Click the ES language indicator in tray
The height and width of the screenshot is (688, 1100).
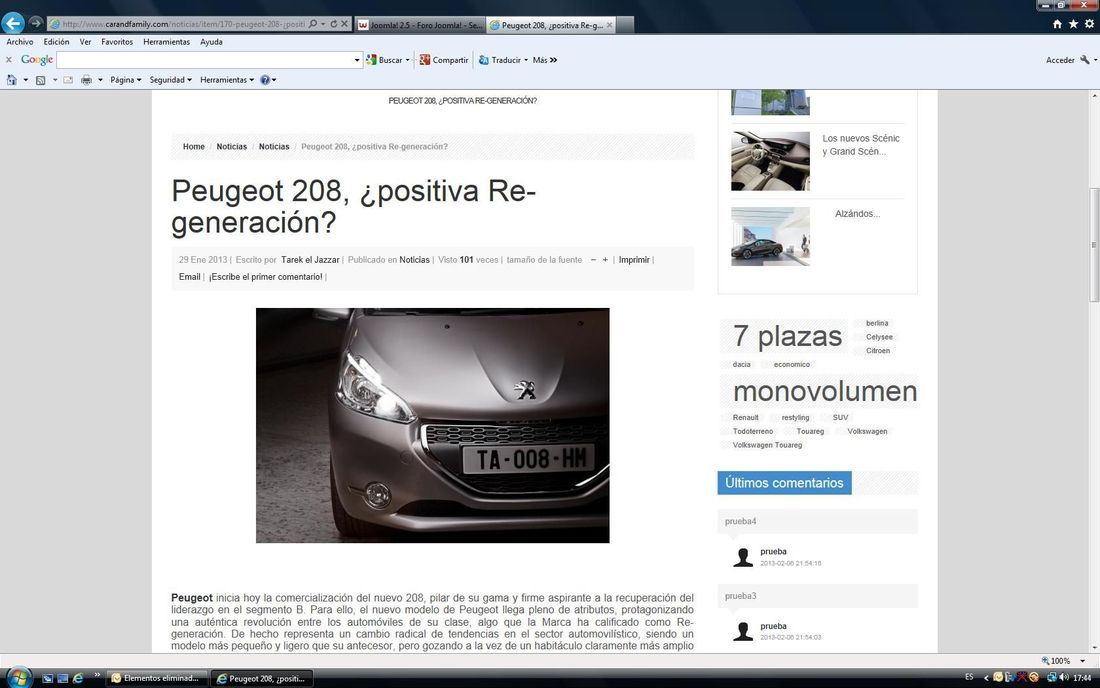coord(969,677)
